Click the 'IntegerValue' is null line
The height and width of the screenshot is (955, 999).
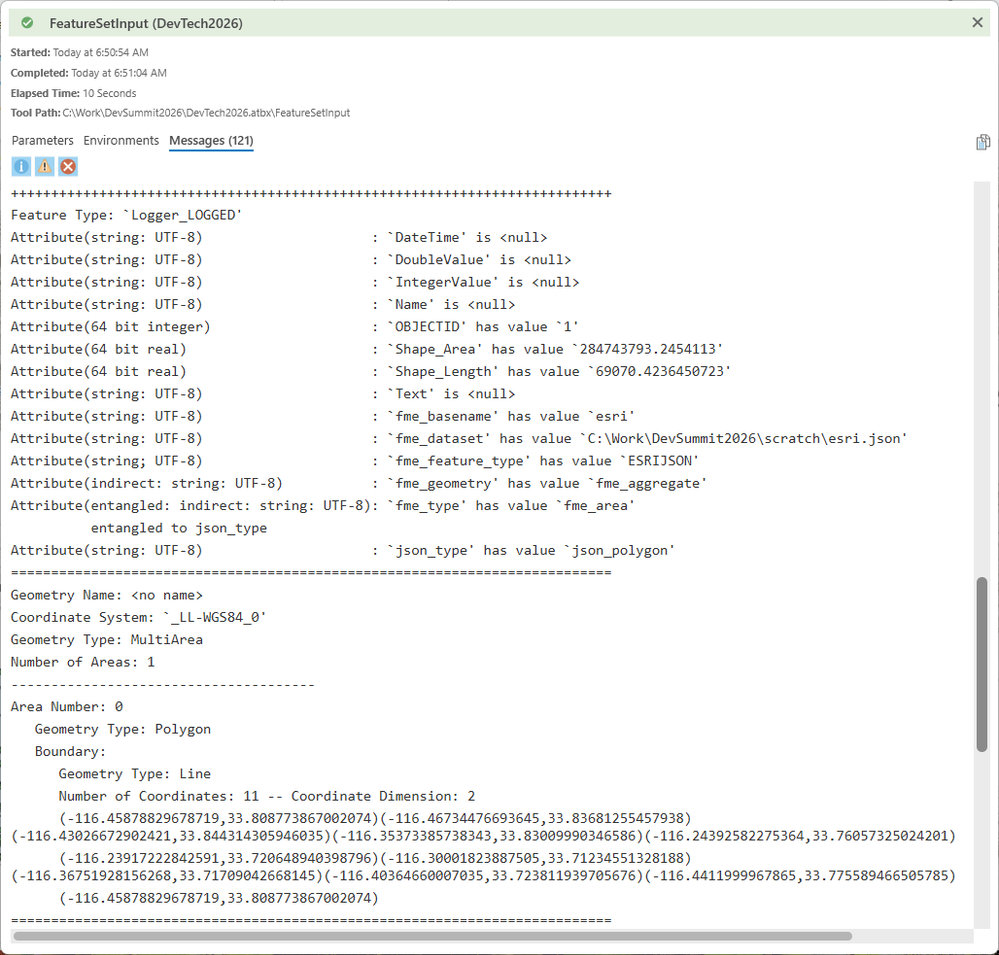[x=295, y=282]
